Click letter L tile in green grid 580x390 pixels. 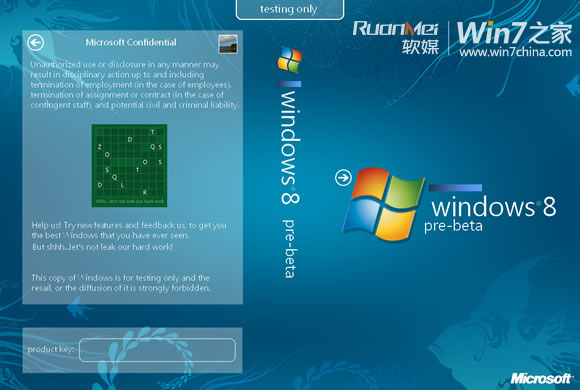(122, 185)
